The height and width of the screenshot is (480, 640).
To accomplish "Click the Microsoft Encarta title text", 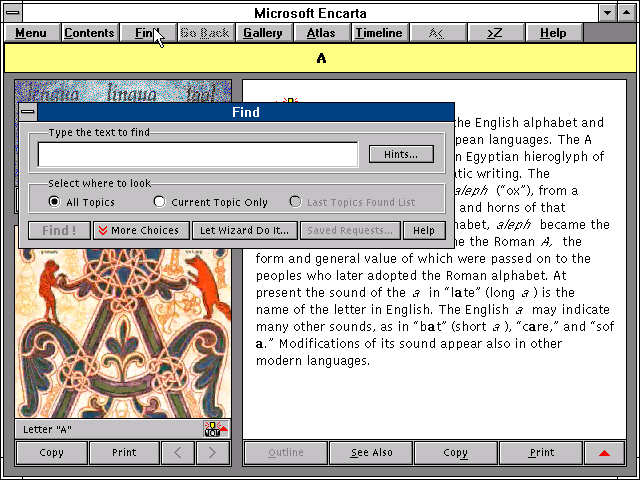I will (x=310, y=13).
